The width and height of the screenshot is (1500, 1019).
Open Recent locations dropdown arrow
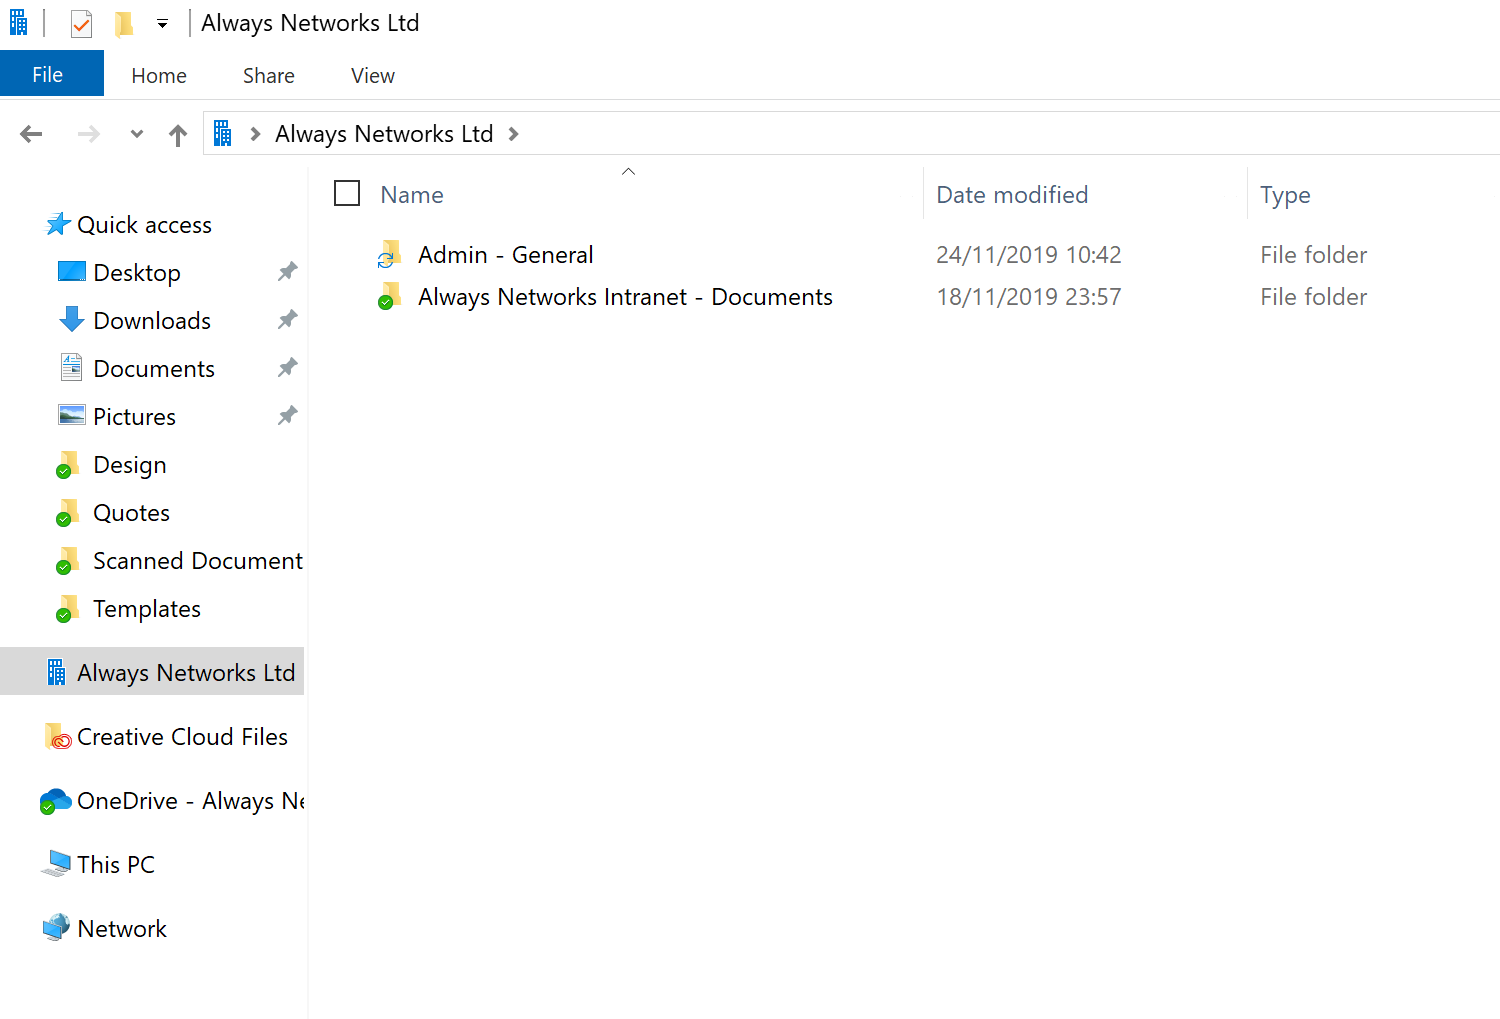point(137,134)
